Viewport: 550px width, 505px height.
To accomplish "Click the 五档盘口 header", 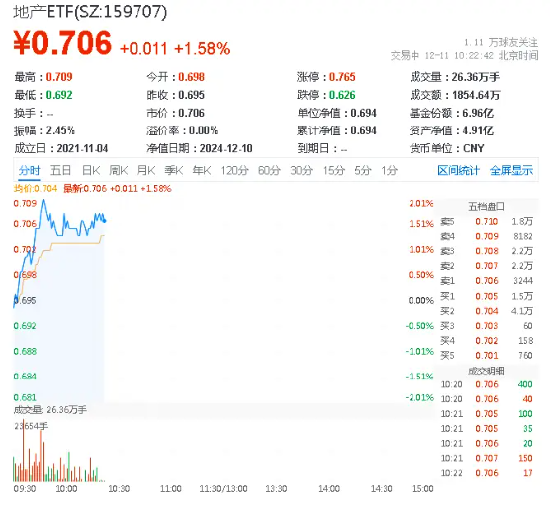I will coord(486,207).
